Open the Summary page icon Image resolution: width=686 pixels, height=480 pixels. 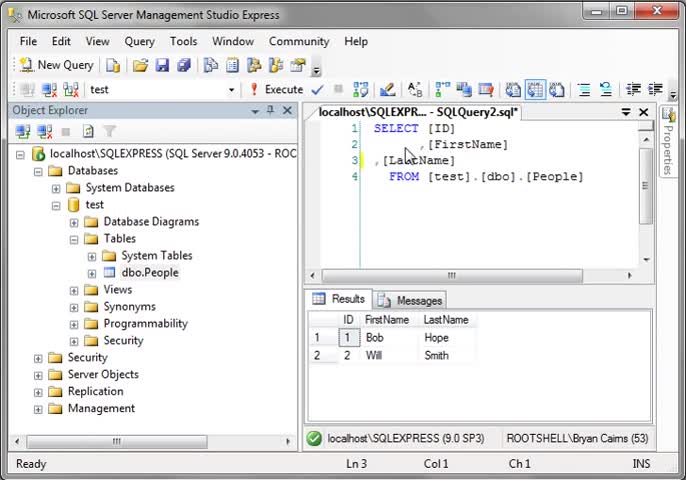pos(232,65)
